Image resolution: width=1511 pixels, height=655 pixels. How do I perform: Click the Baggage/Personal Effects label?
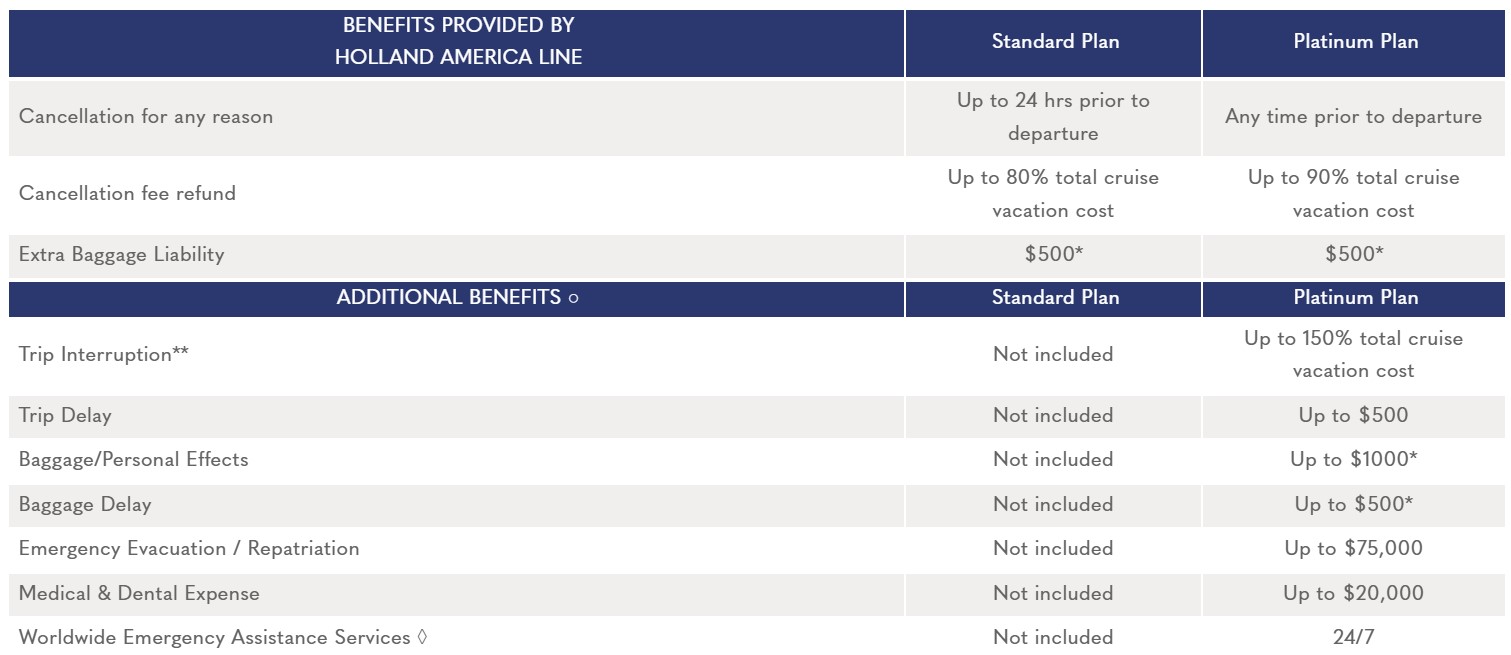click(134, 460)
